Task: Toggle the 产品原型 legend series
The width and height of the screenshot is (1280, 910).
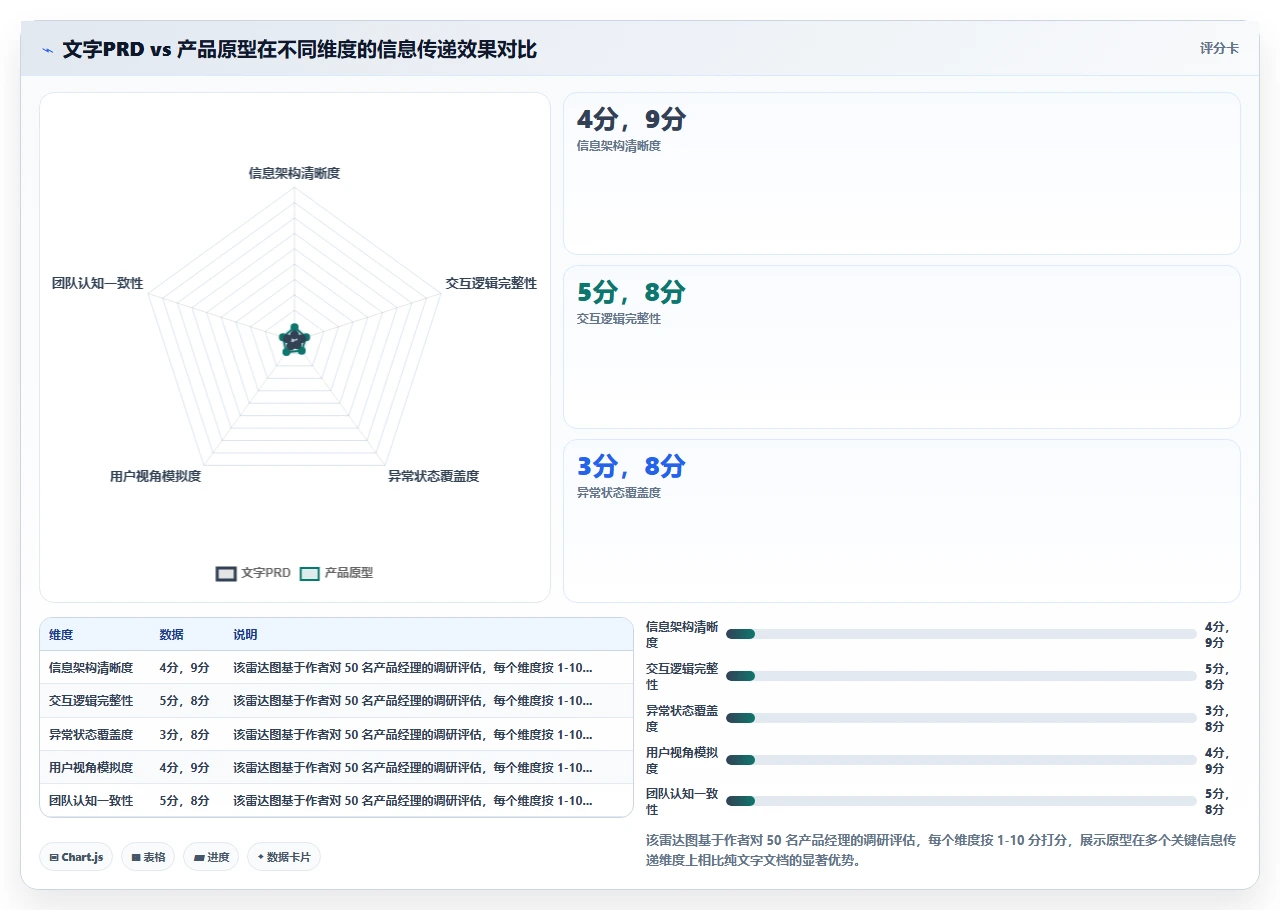Action: 337,573
